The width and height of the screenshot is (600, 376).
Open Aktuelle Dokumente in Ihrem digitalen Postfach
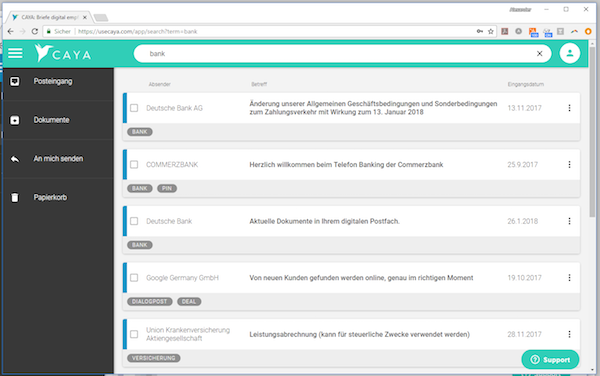coord(324,221)
